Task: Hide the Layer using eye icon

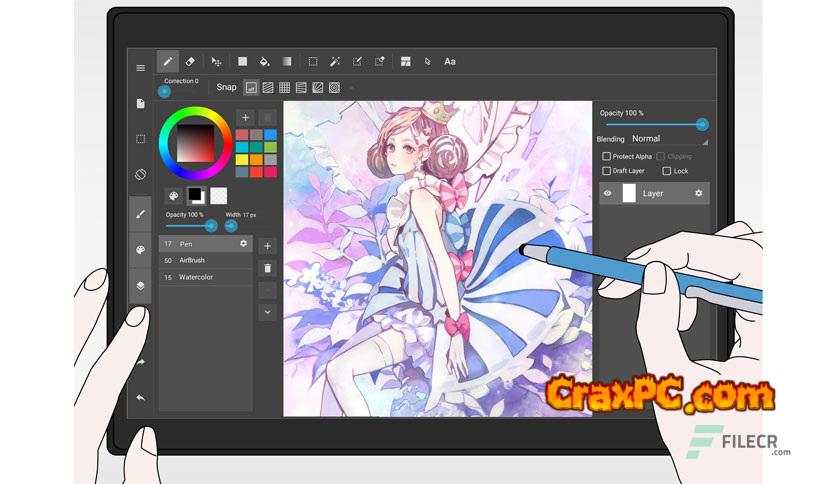Action: (x=608, y=193)
